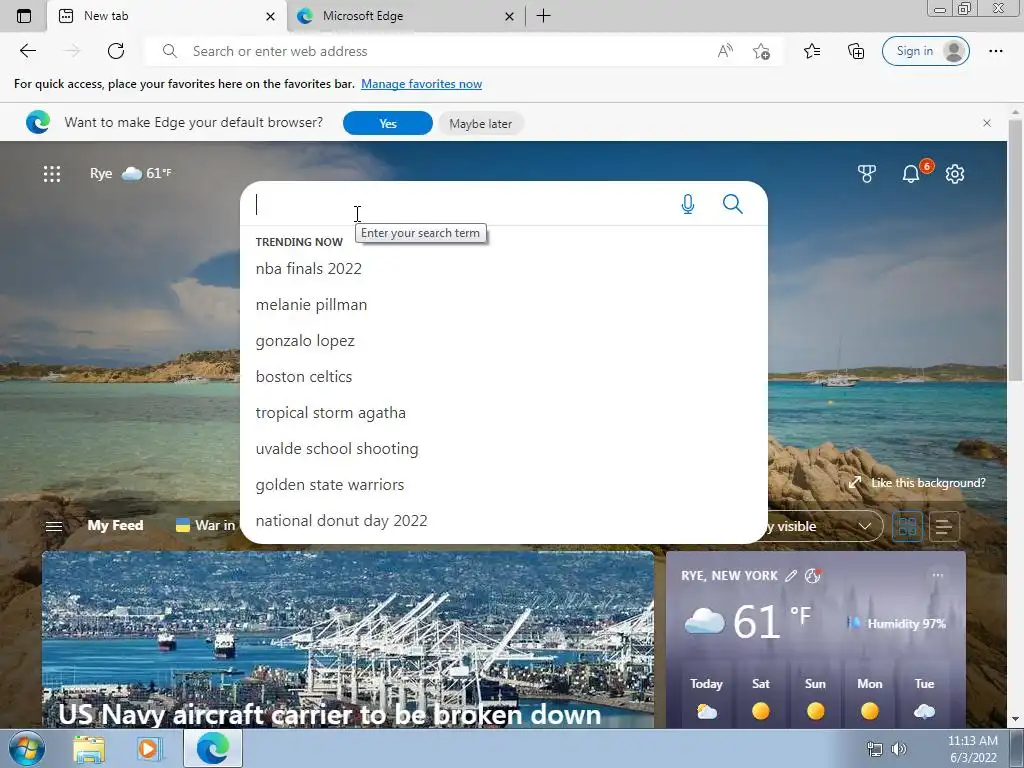Open Windows Start button
This screenshot has height=768, width=1024.
tap(27, 748)
